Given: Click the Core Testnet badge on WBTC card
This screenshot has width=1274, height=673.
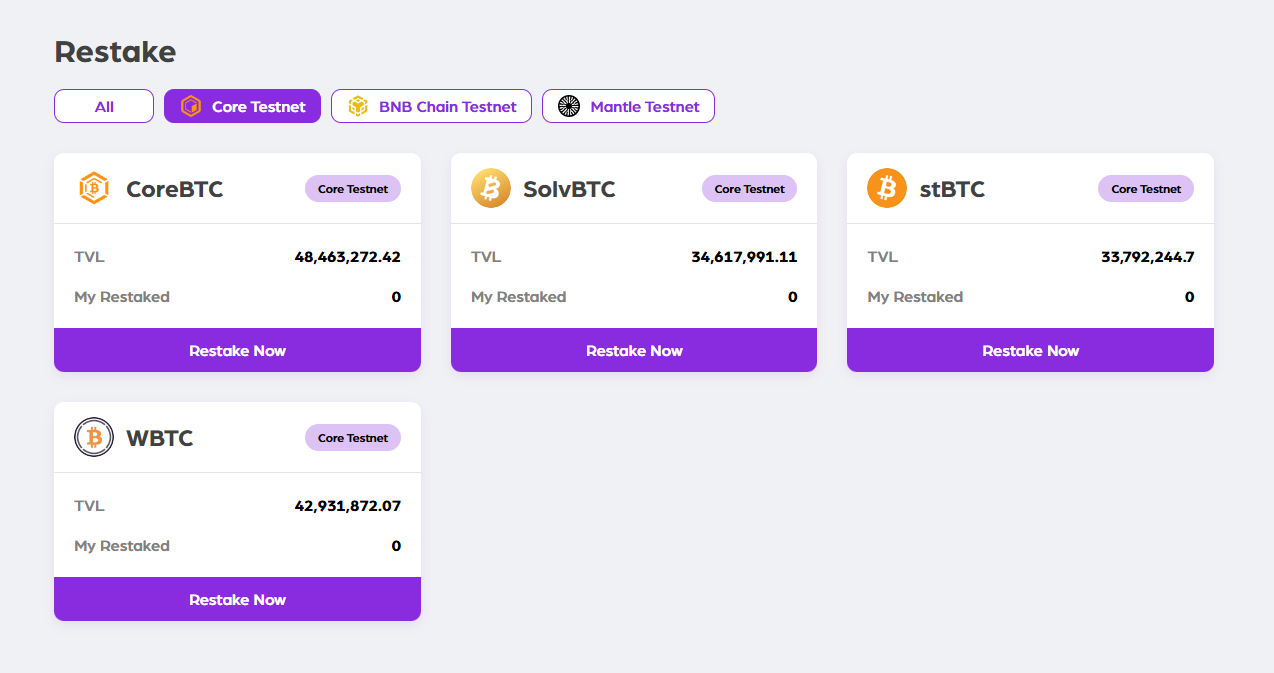Looking at the screenshot, I should coord(352,437).
